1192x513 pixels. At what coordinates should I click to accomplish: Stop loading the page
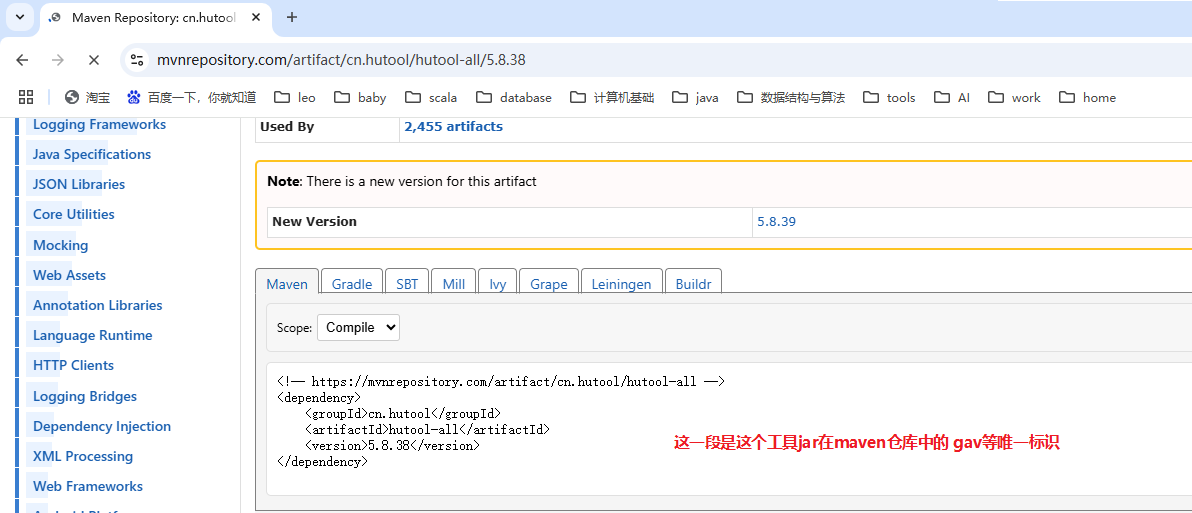tap(94, 60)
